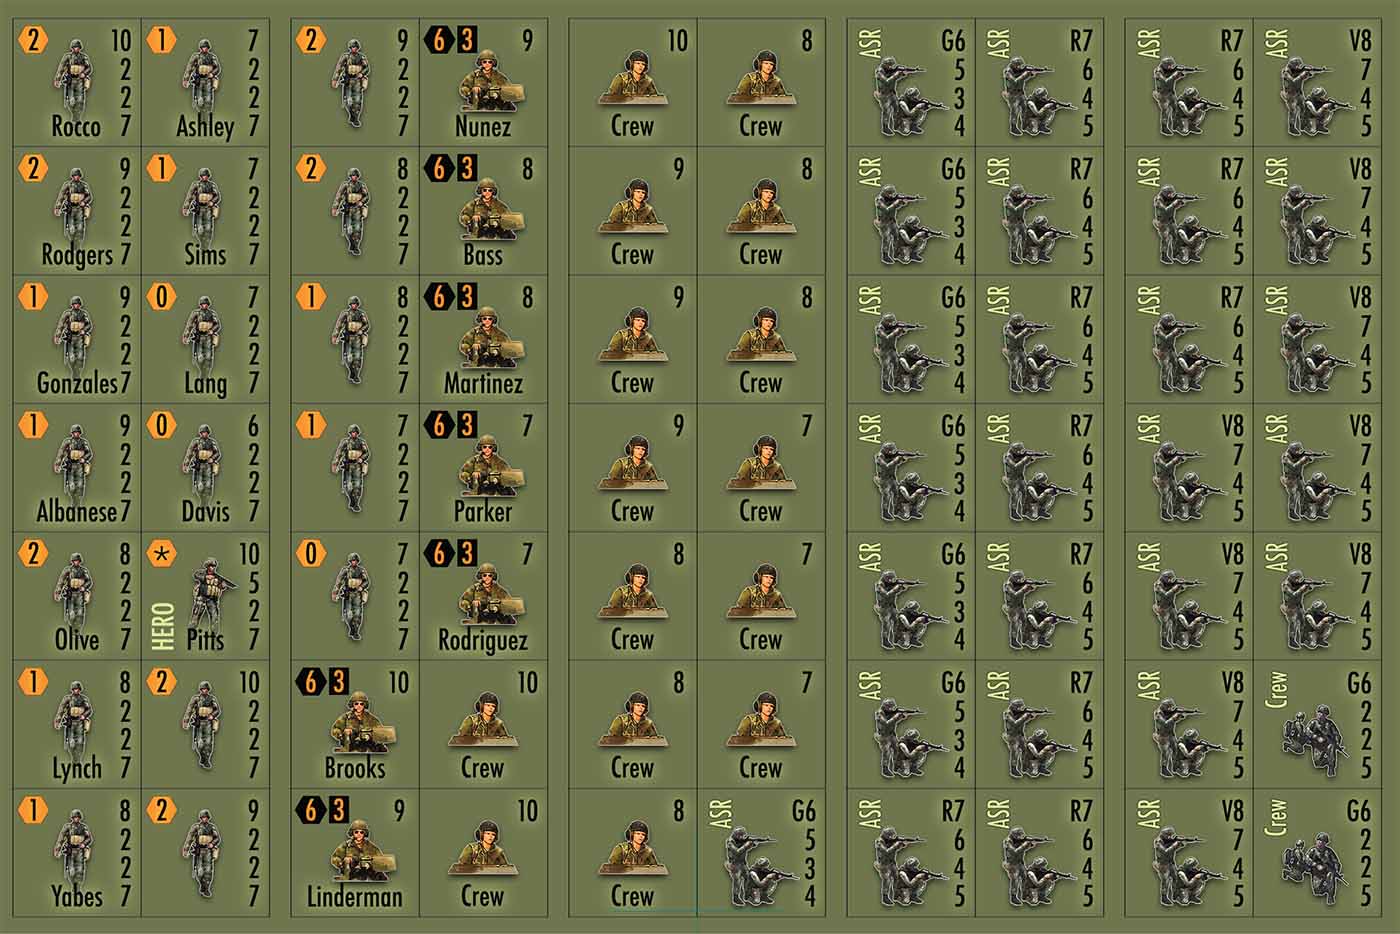Select the Brooks commander counter
The image size is (1400, 934).
pyautogui.click(x=355, y=724)
